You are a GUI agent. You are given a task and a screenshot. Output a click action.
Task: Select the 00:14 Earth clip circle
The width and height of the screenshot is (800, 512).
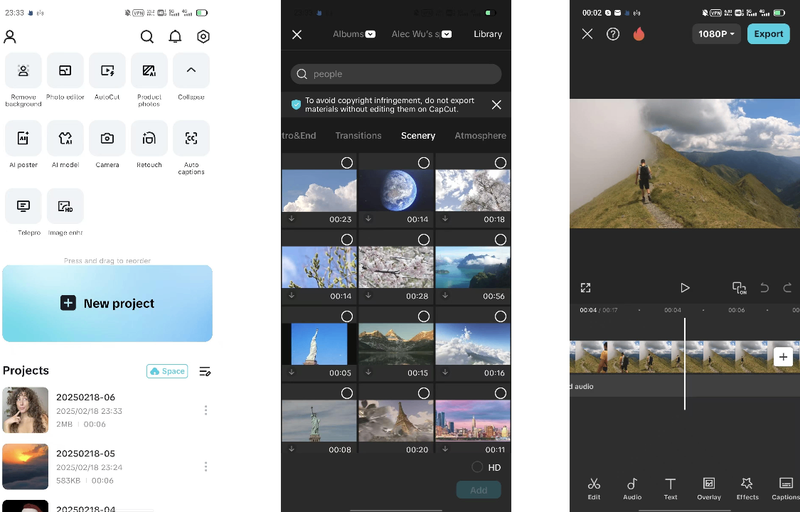point(423,163)
